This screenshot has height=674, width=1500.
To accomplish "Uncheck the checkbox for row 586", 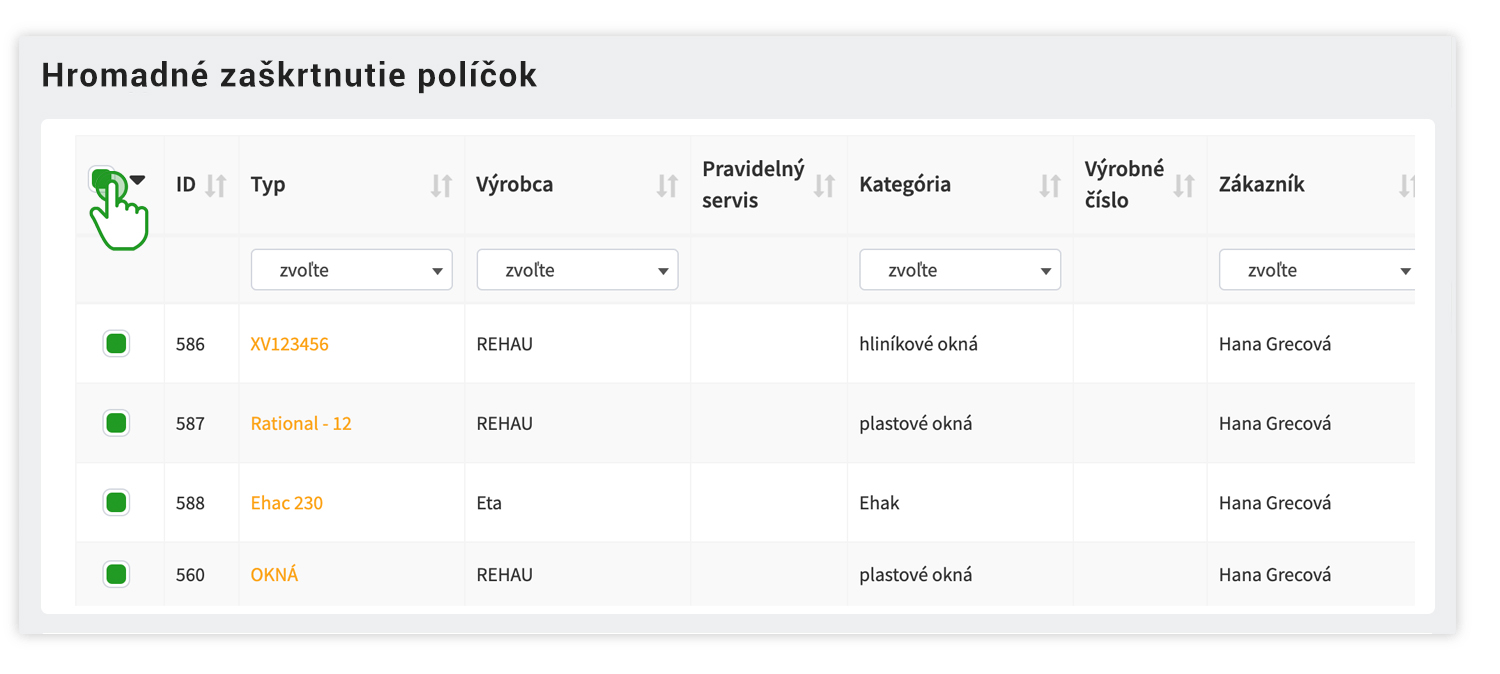I will [x=116, y=344].
